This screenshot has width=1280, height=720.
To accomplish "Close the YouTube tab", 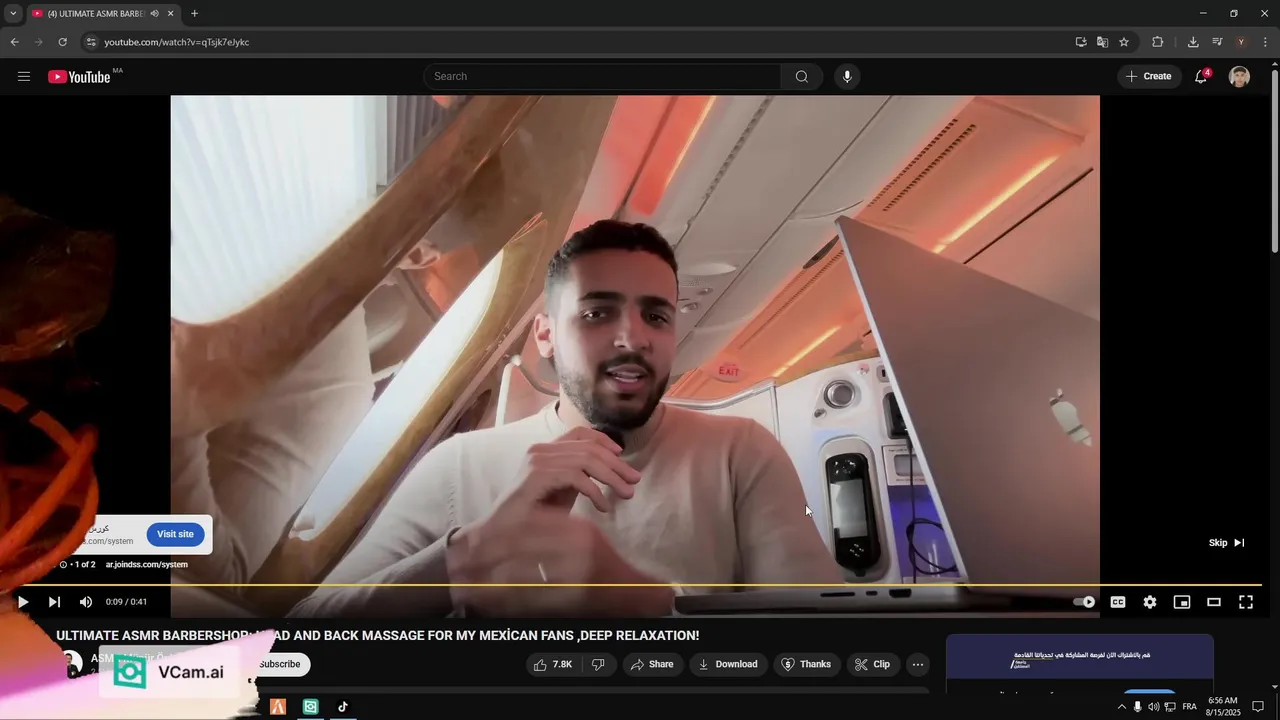I will pos(171,14).
